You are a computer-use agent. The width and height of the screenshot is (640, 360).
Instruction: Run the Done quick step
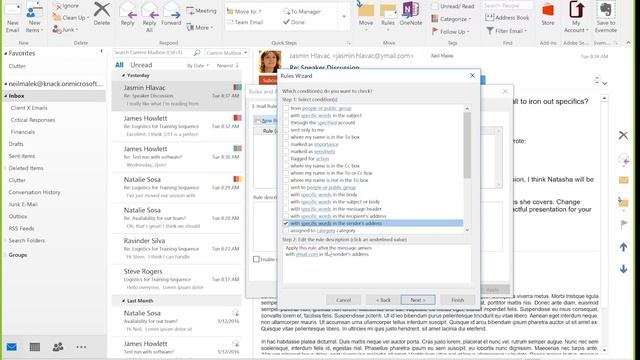click(294, 22)
